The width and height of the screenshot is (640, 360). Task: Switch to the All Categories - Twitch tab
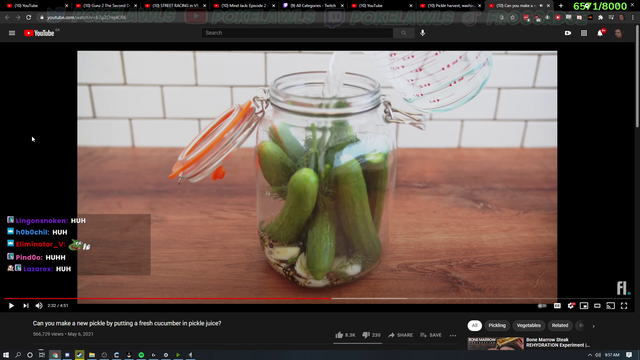pyautogui.click(x=313, y=6)
